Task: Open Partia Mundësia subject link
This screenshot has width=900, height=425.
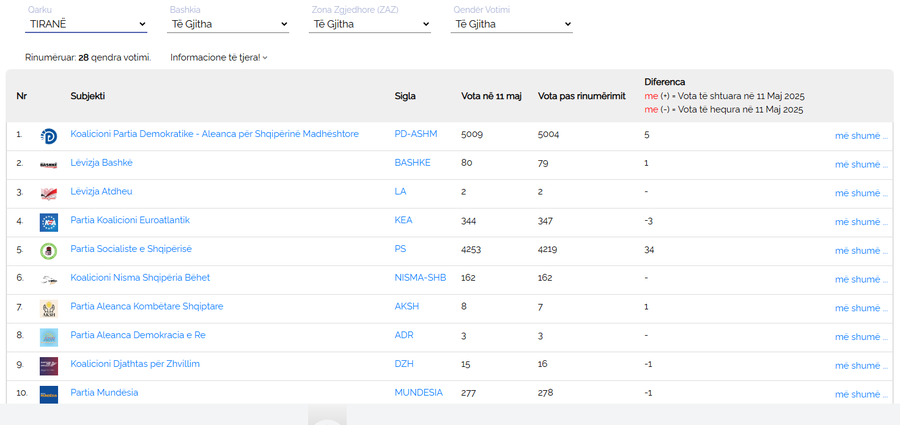Action: 104,392
